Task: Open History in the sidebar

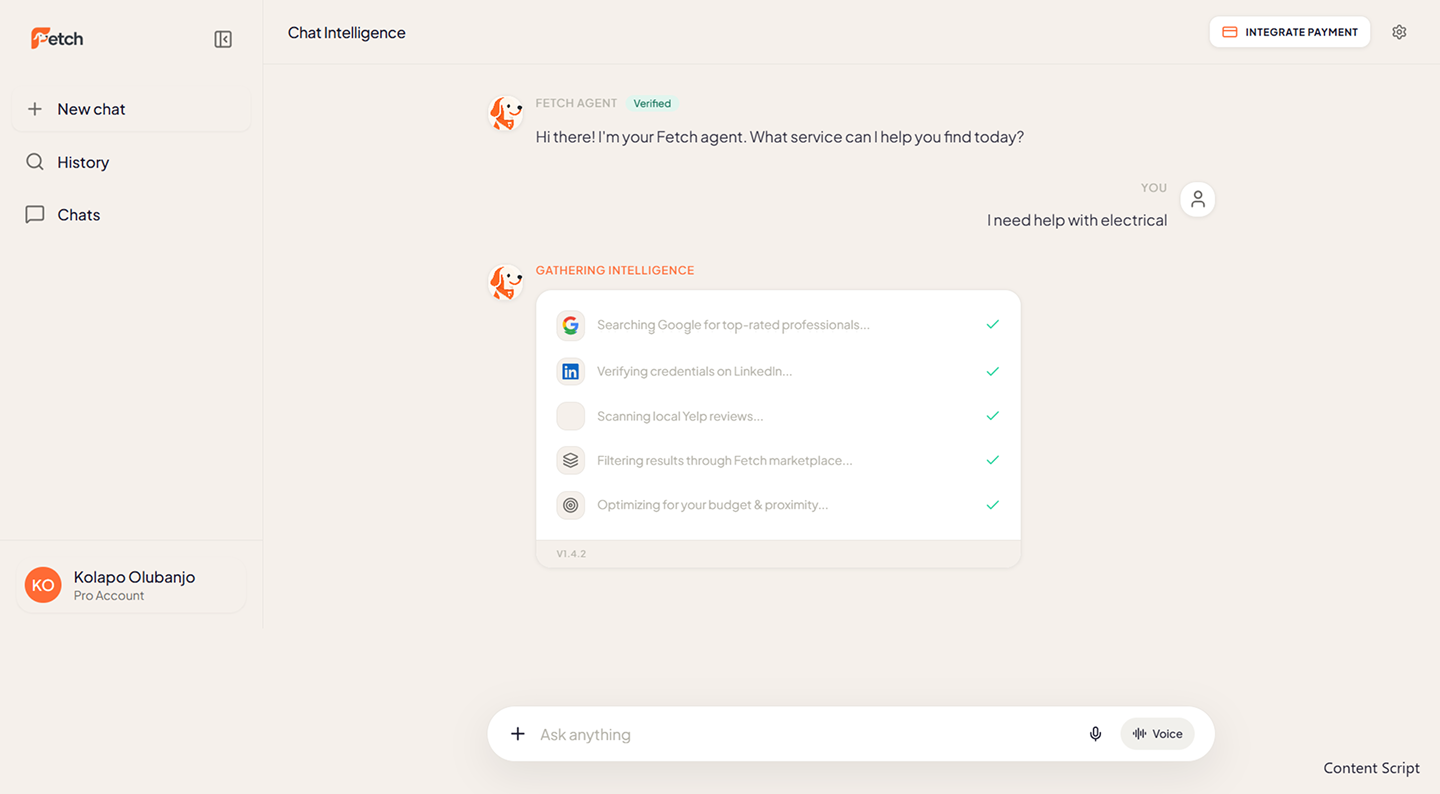Action: coord(131,162)
